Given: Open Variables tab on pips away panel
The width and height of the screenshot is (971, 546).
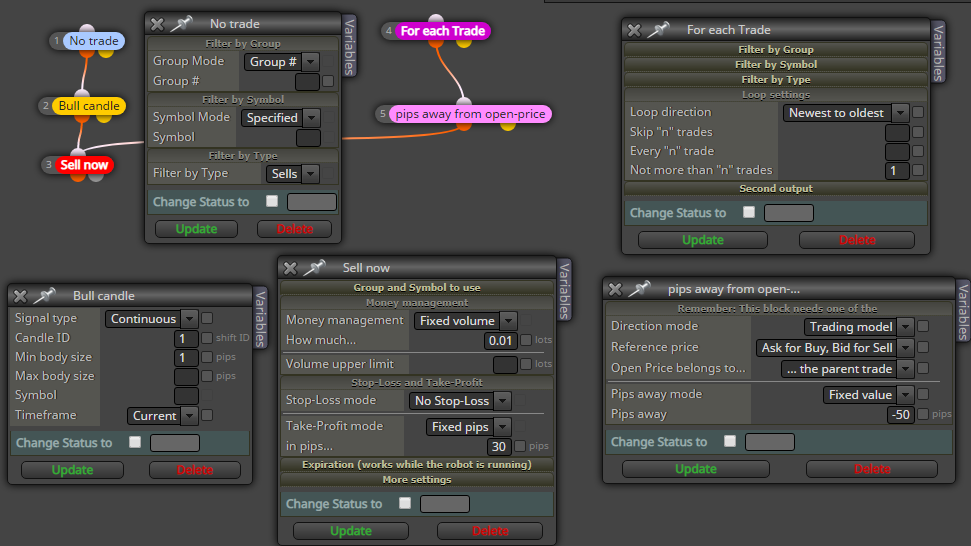Looking at the screenshot, I should click(963, 311).
